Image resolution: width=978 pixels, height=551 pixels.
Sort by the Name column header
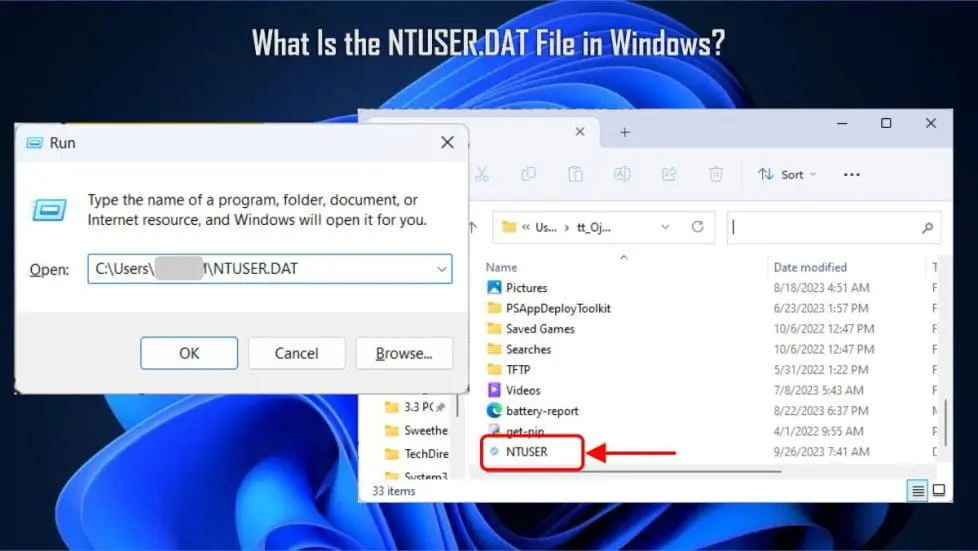click(501, 267)
